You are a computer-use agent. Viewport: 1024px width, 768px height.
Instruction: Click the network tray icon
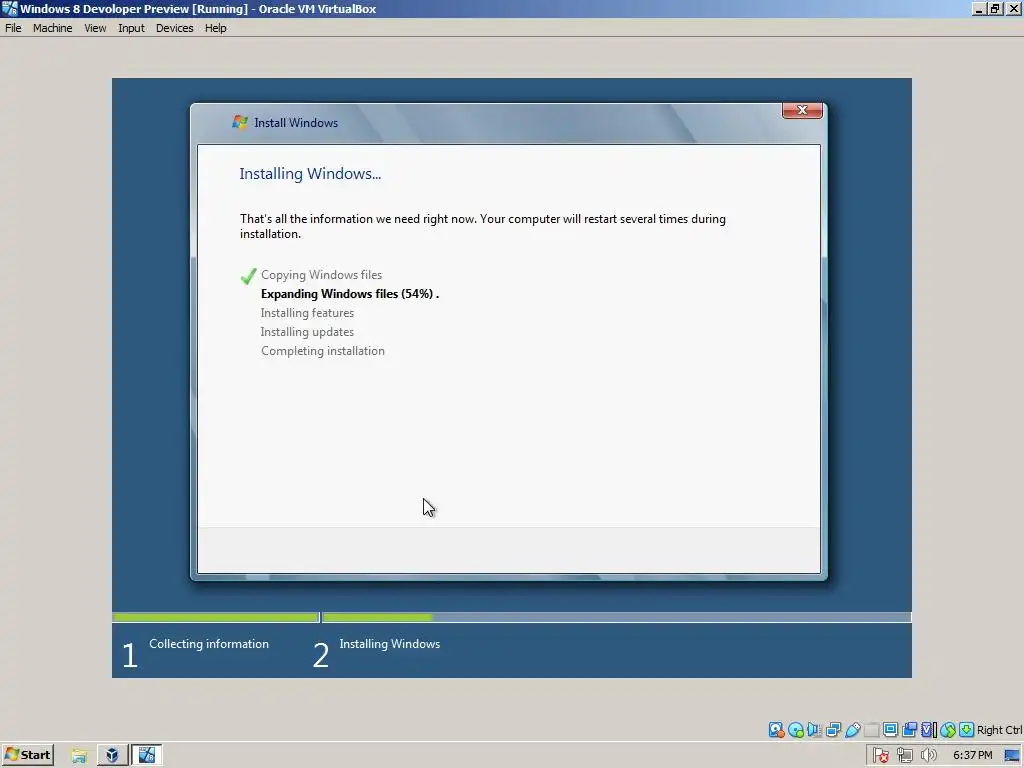[x=904, y=756]
